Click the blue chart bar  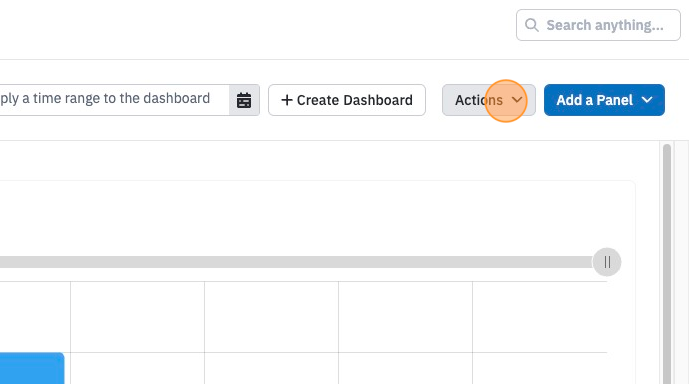[32, 368]
